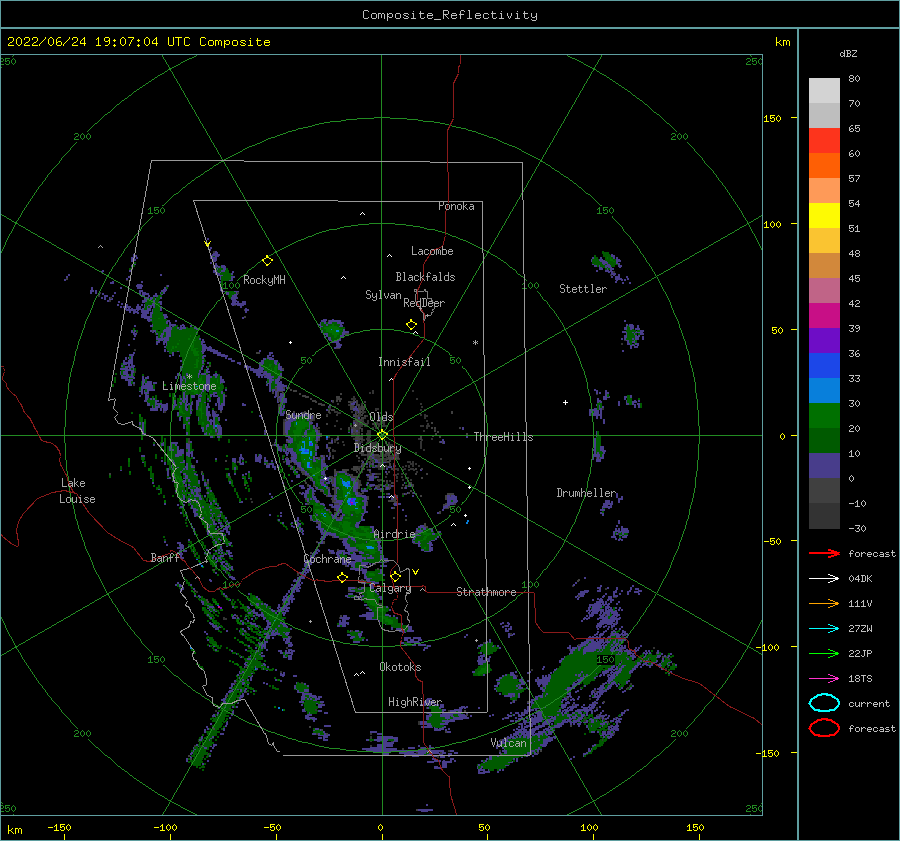Image resolution: width=900 pixels, height=841 pixels.
Task: Click the 20 dBZ green swatch
Action: click(x=824, y=416)
